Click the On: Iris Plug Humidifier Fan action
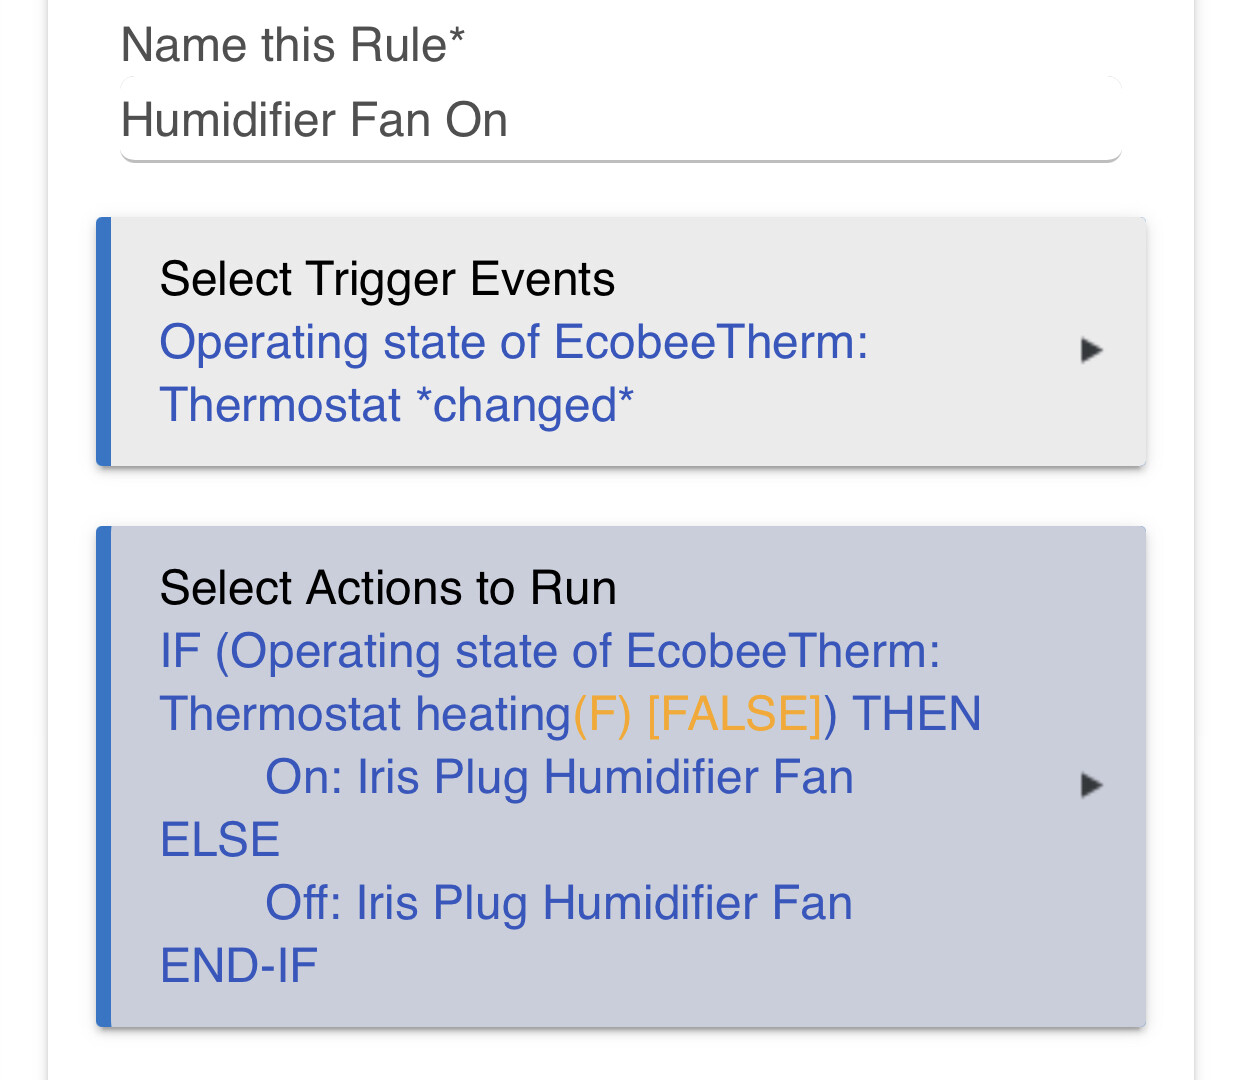The height and width of the screenshot is (1080, 1242). click(x=560, y=778)
